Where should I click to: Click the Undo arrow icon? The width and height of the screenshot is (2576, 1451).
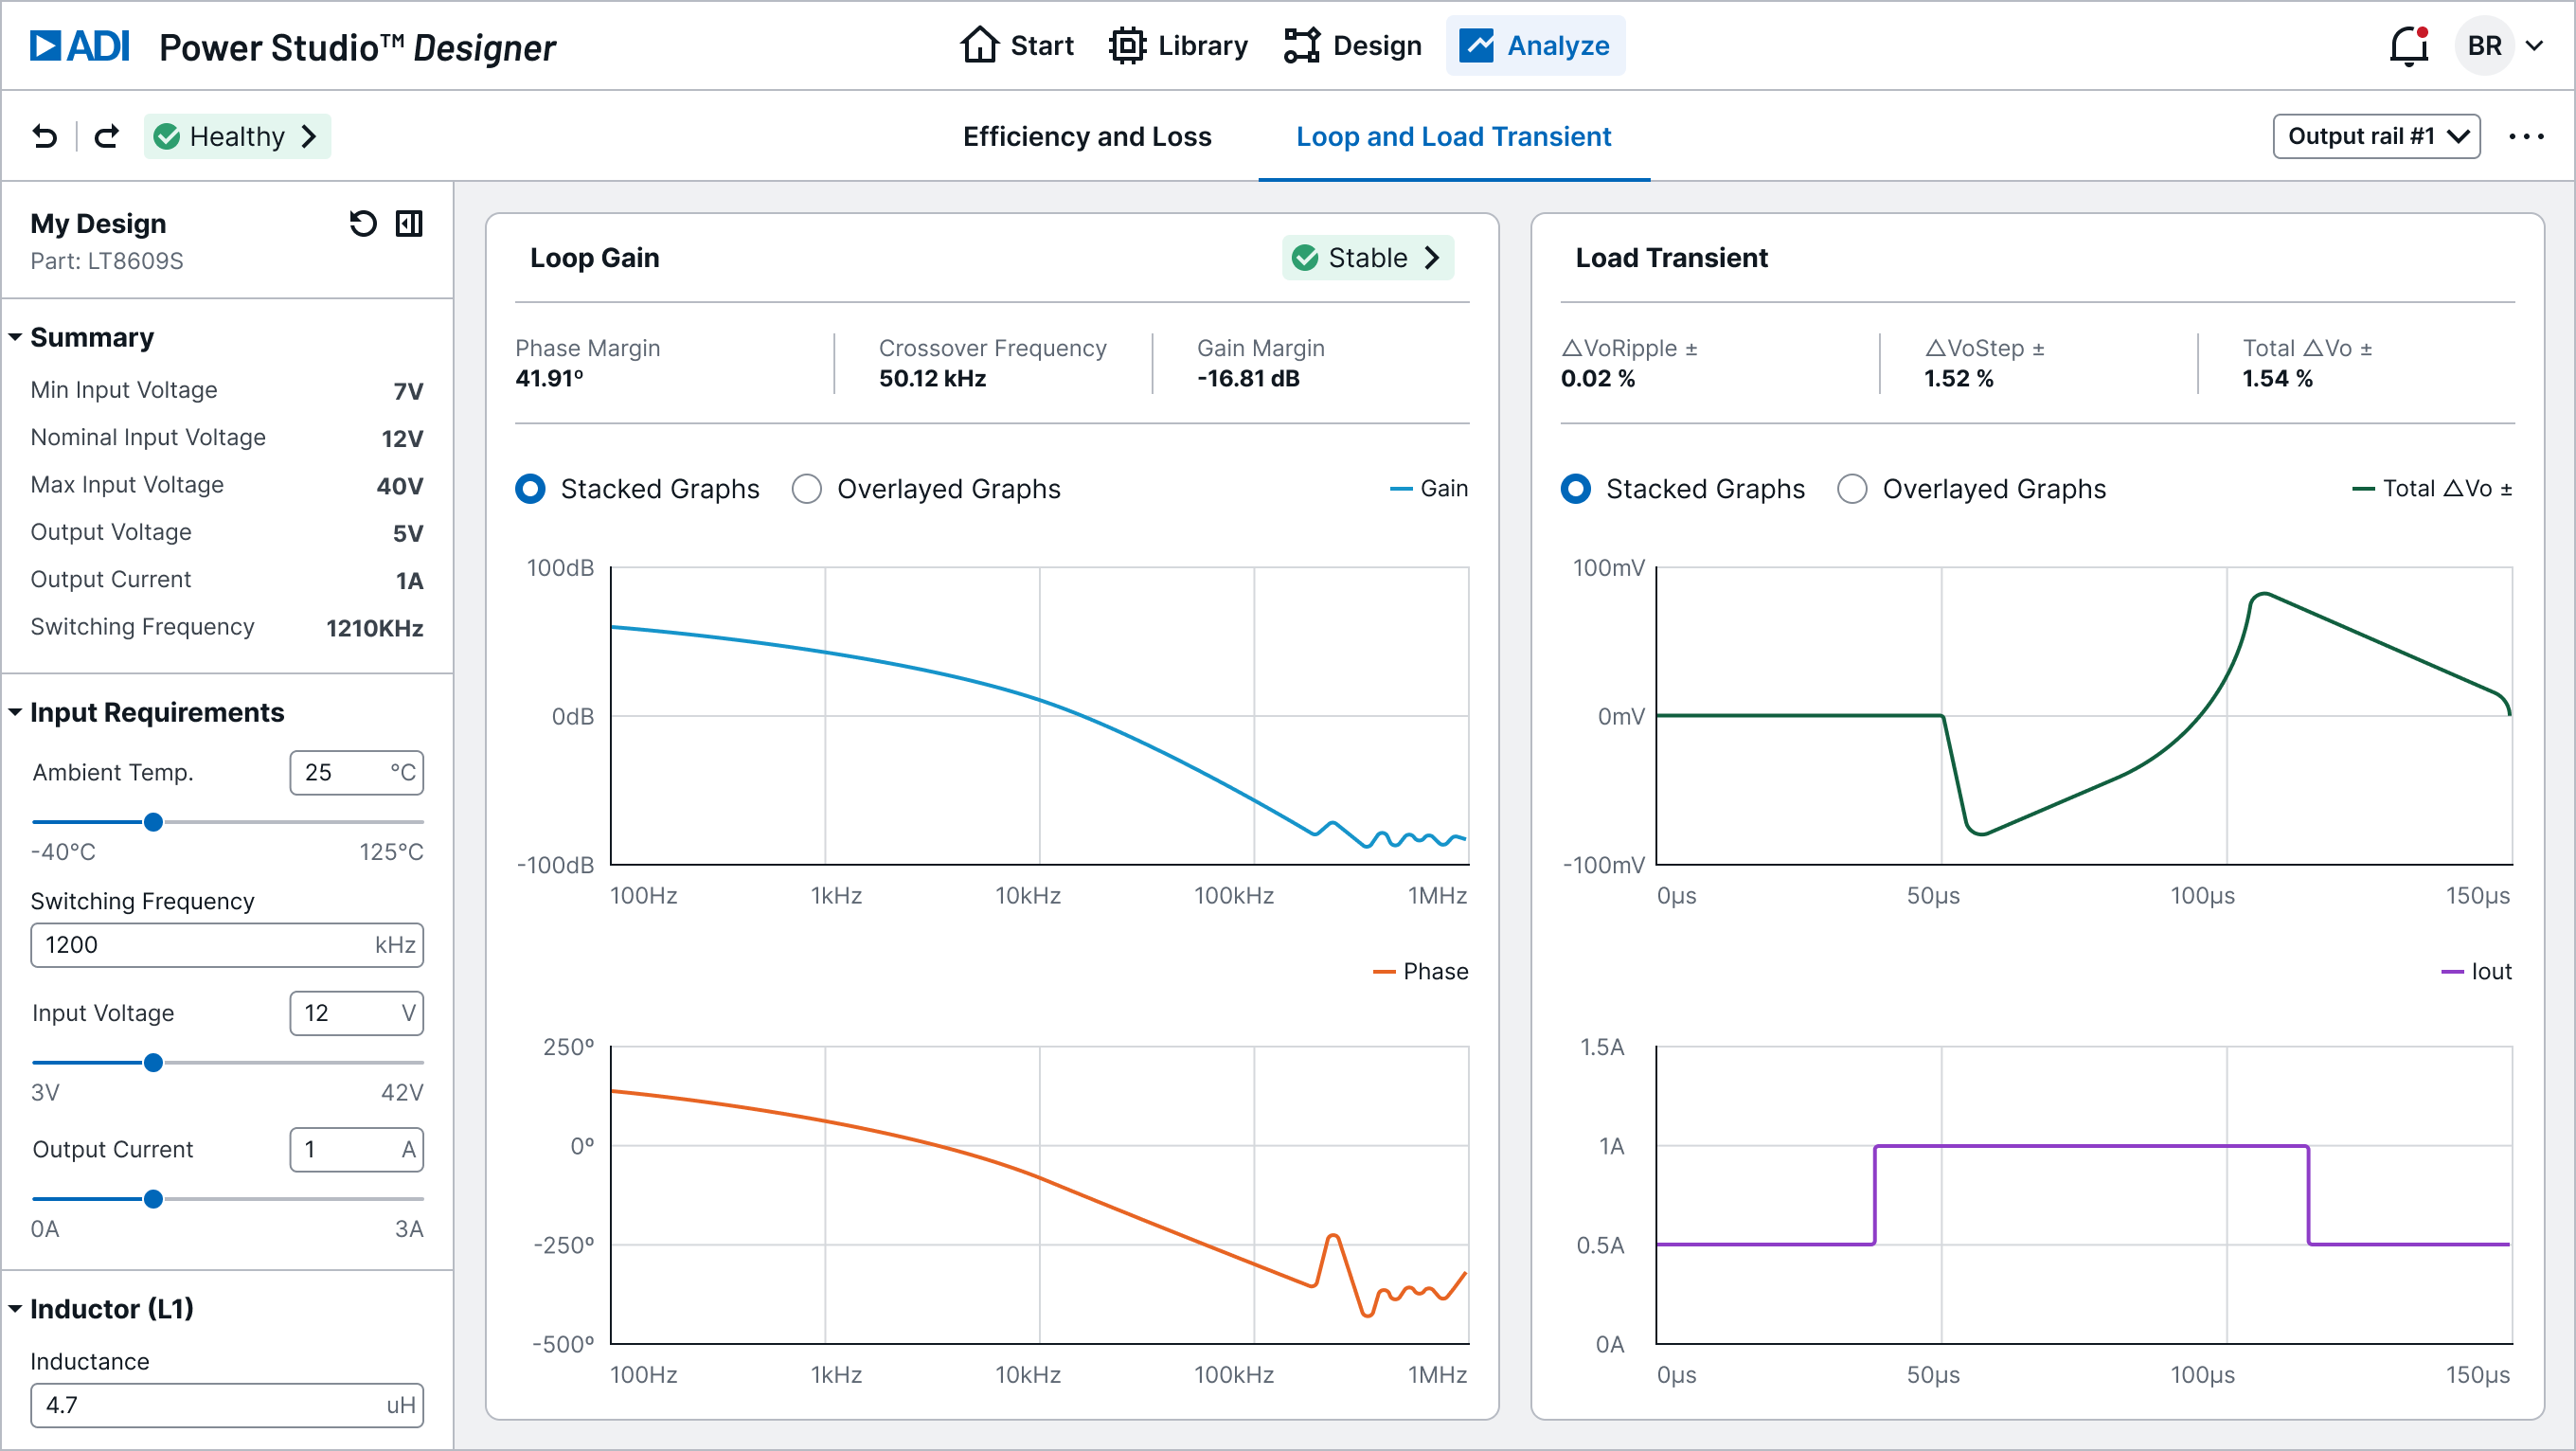pos(44,136)
